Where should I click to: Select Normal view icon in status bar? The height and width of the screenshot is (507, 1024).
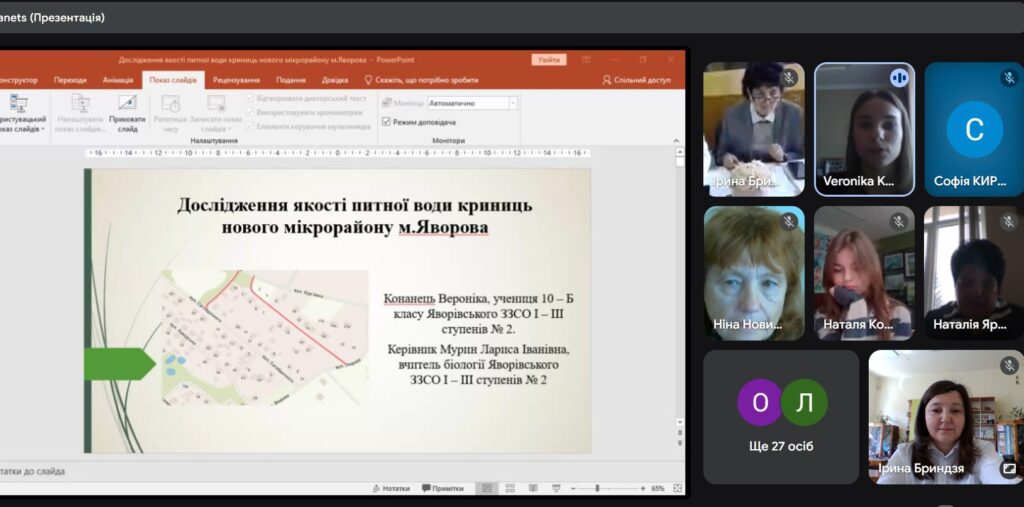[x=486, y=488]
